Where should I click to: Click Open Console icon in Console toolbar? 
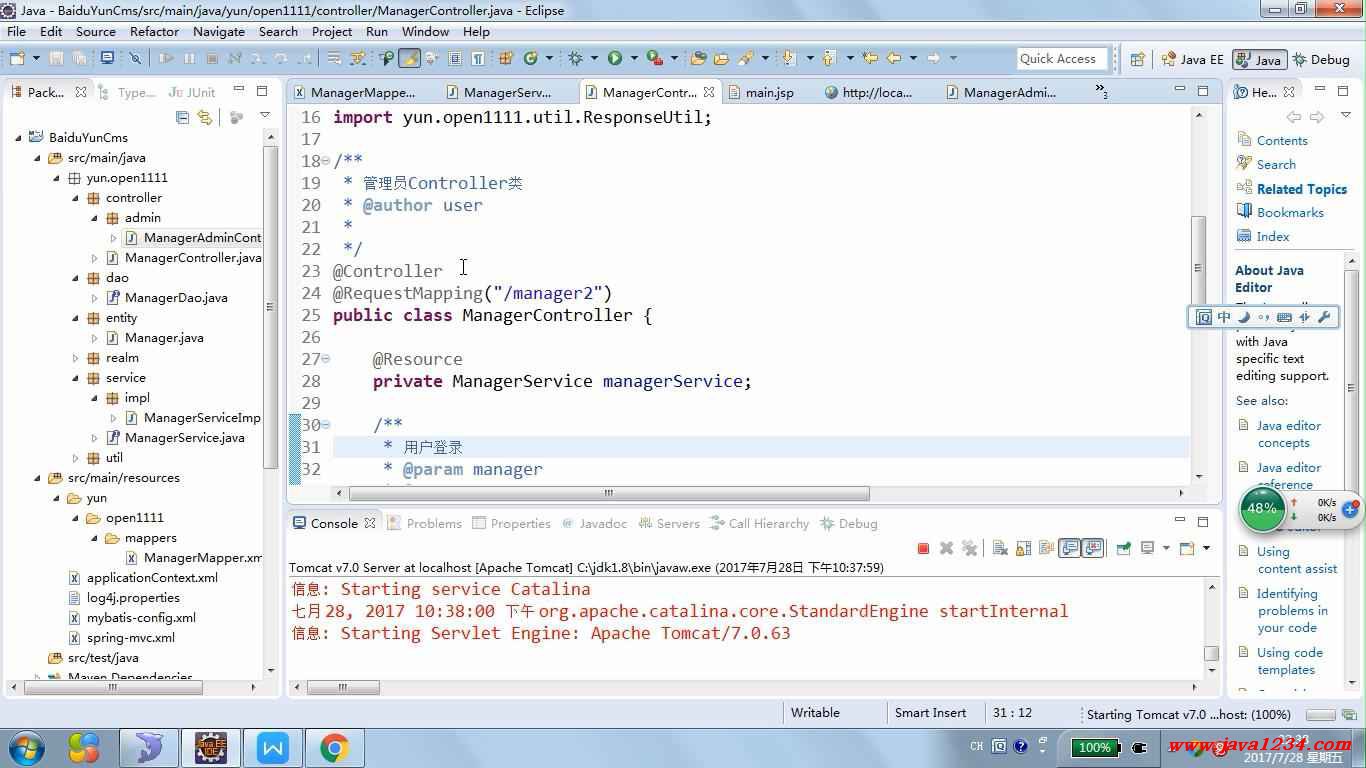pos(1187,548)
